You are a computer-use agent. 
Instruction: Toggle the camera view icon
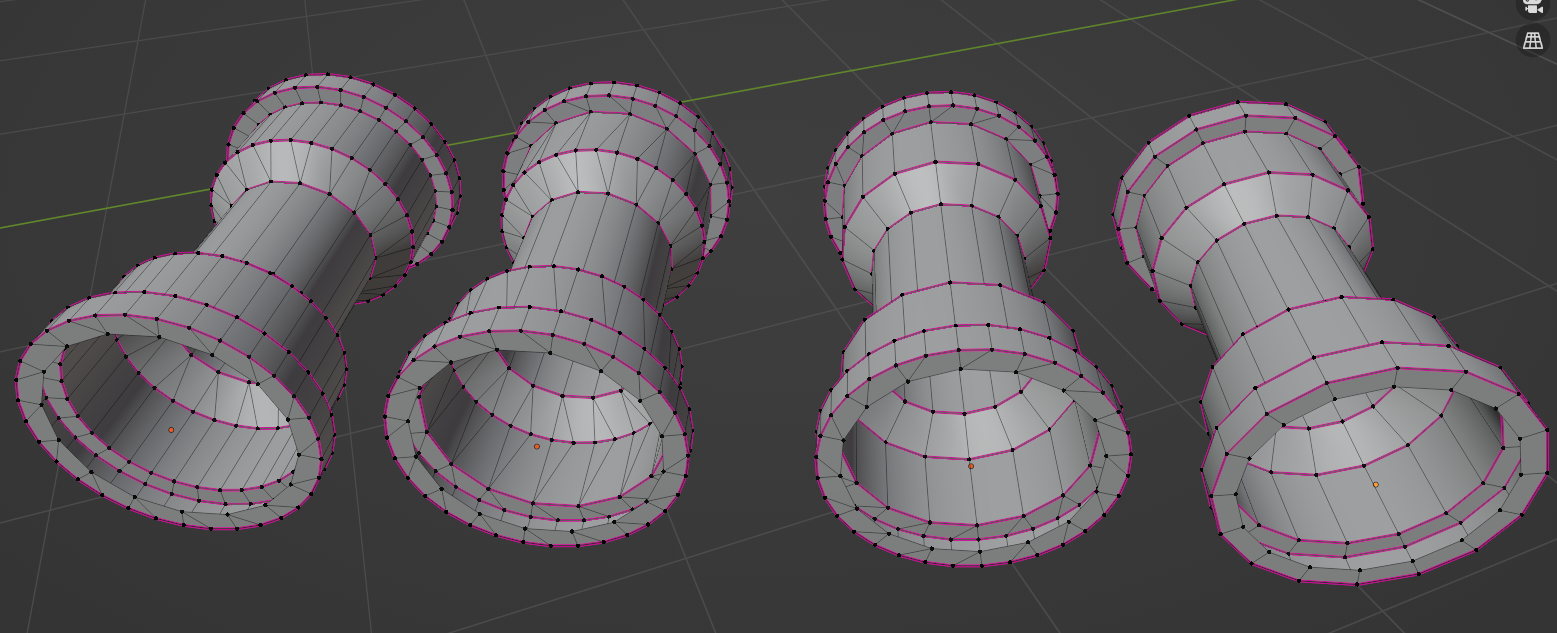(1533, 6)
